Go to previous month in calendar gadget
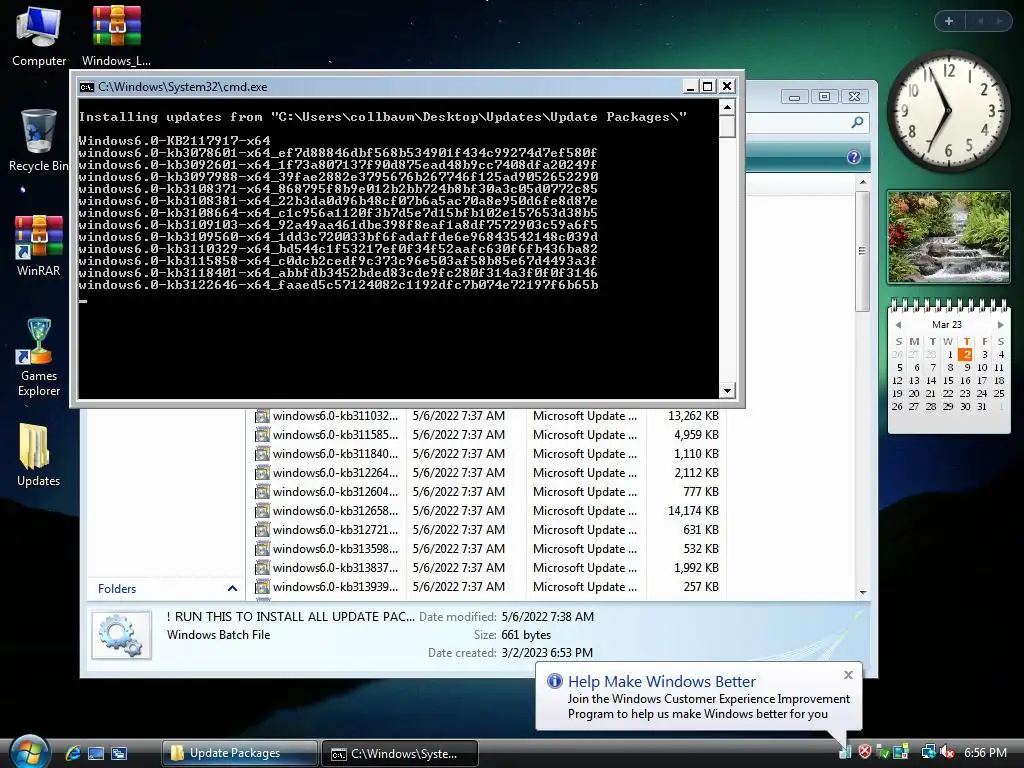Image resolution: width=1024 pixels, height=768 pixels. (899, 325)
